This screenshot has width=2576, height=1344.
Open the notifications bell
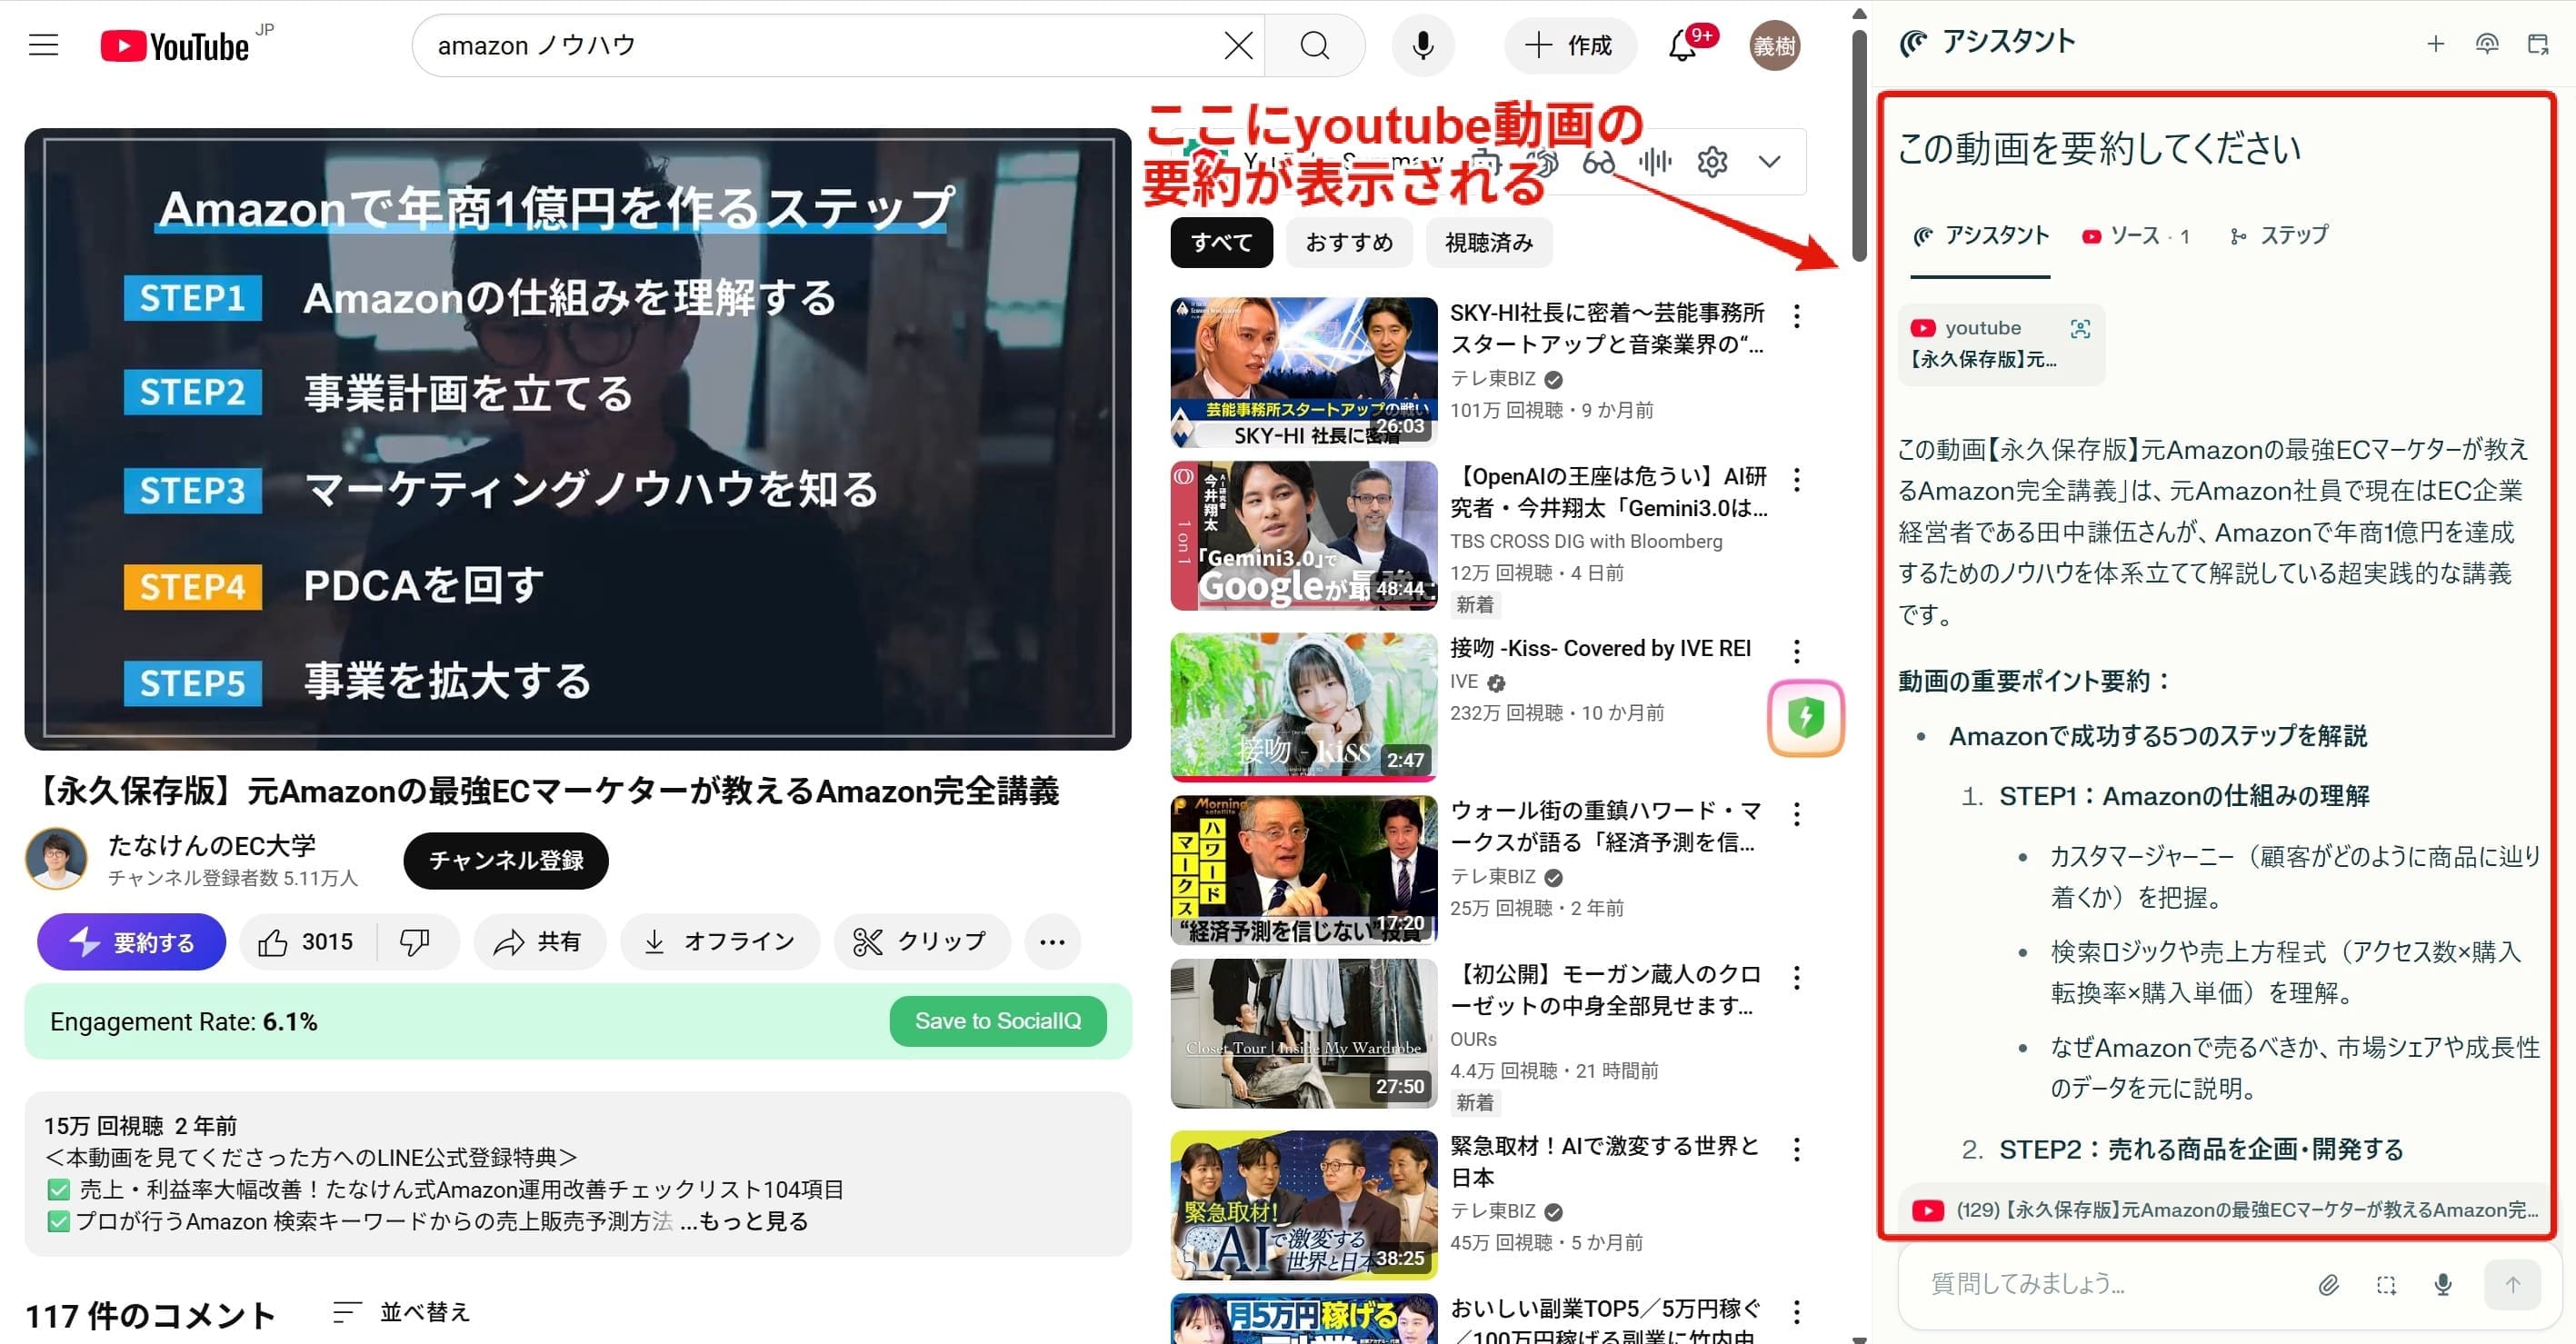1682,46
